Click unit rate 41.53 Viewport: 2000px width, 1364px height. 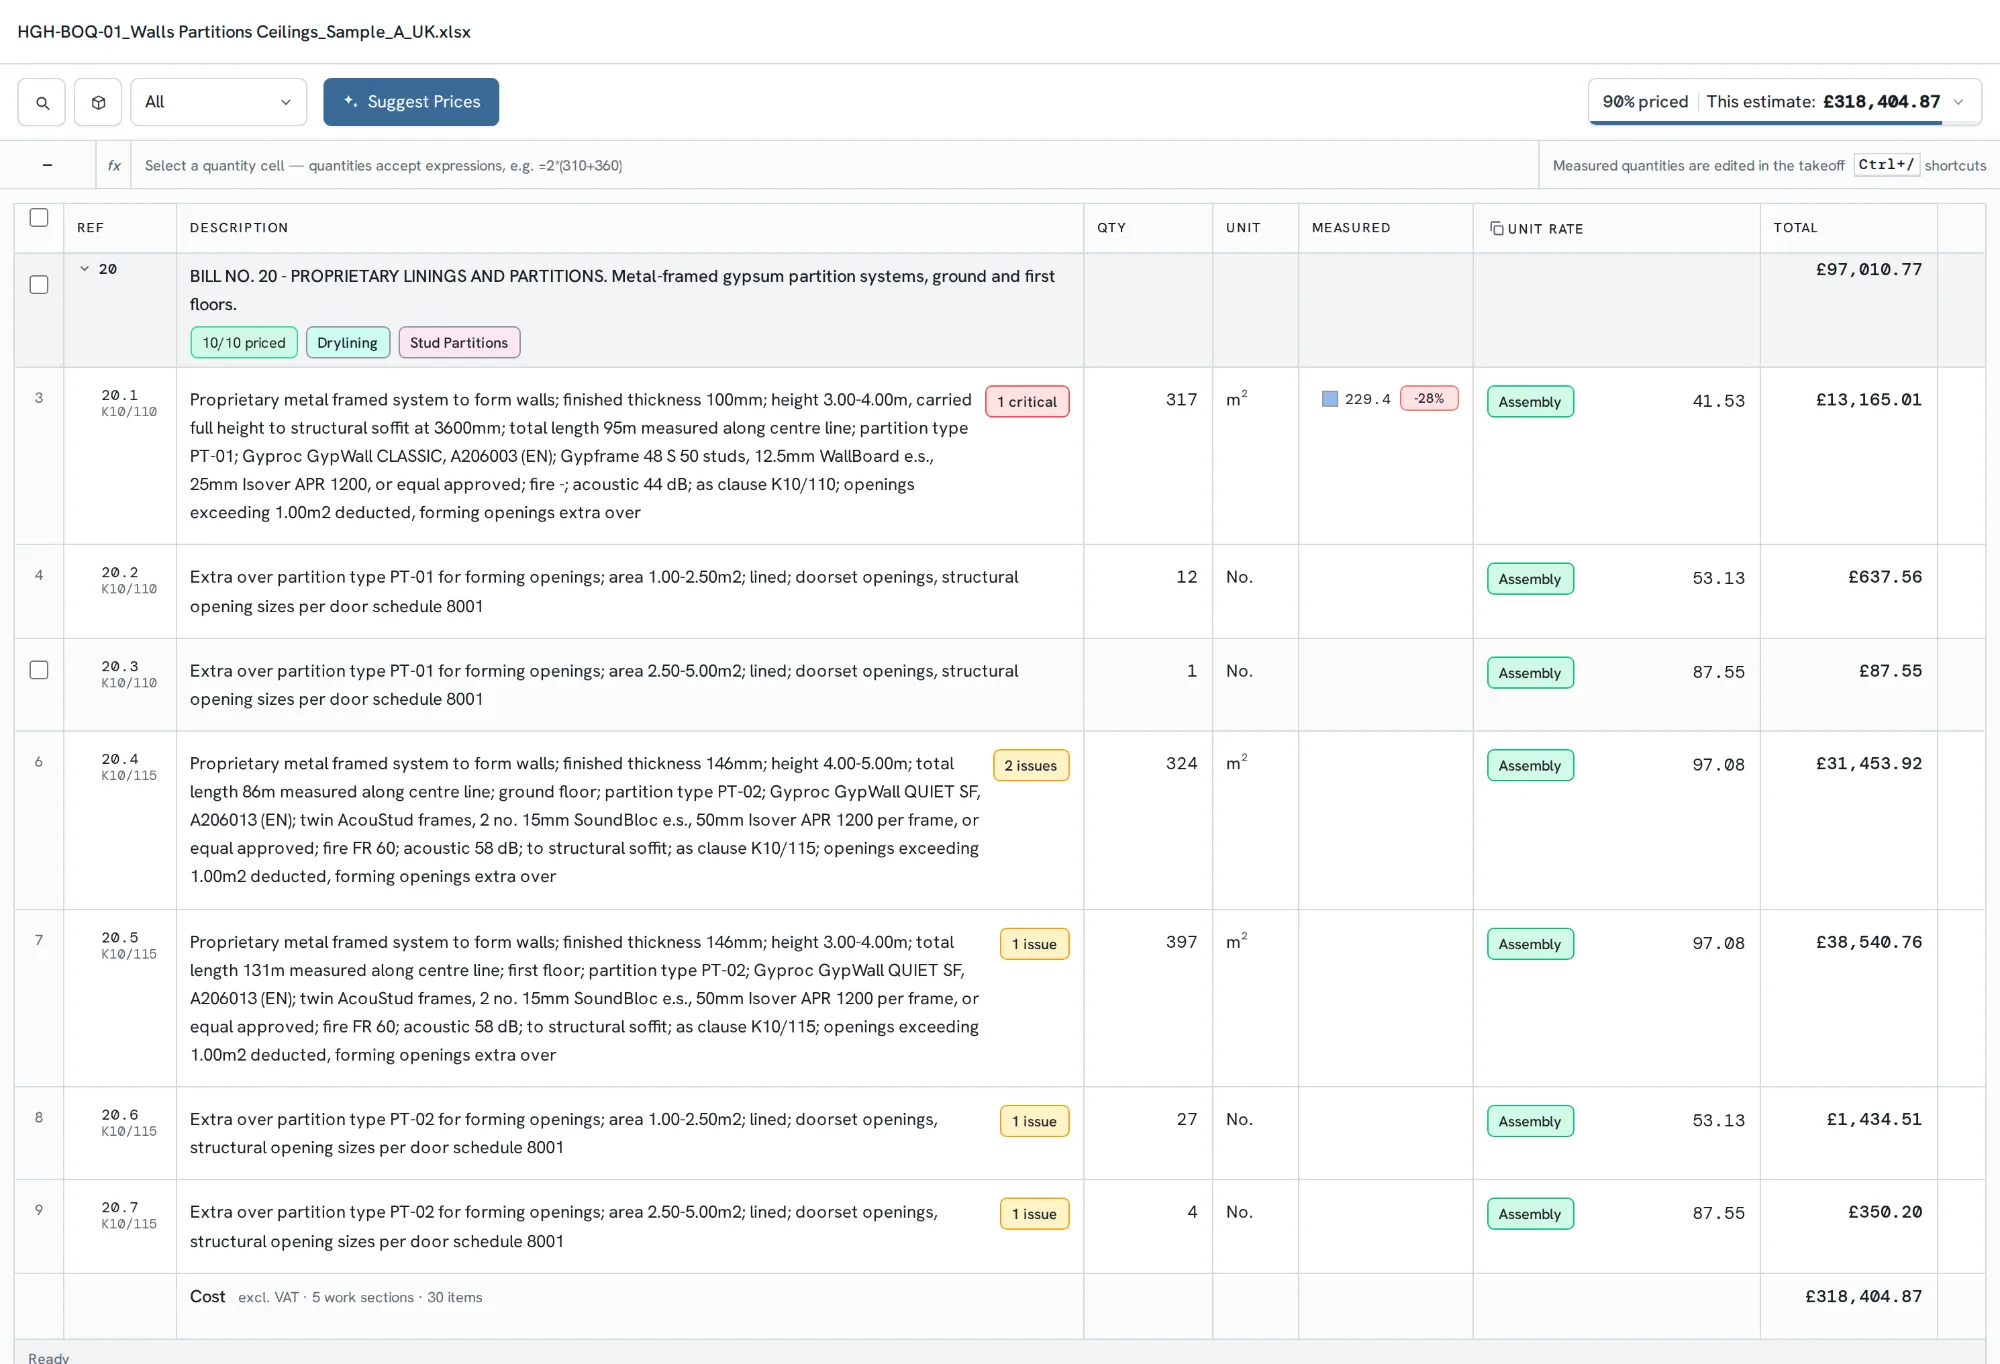(x=1718, y=401)
